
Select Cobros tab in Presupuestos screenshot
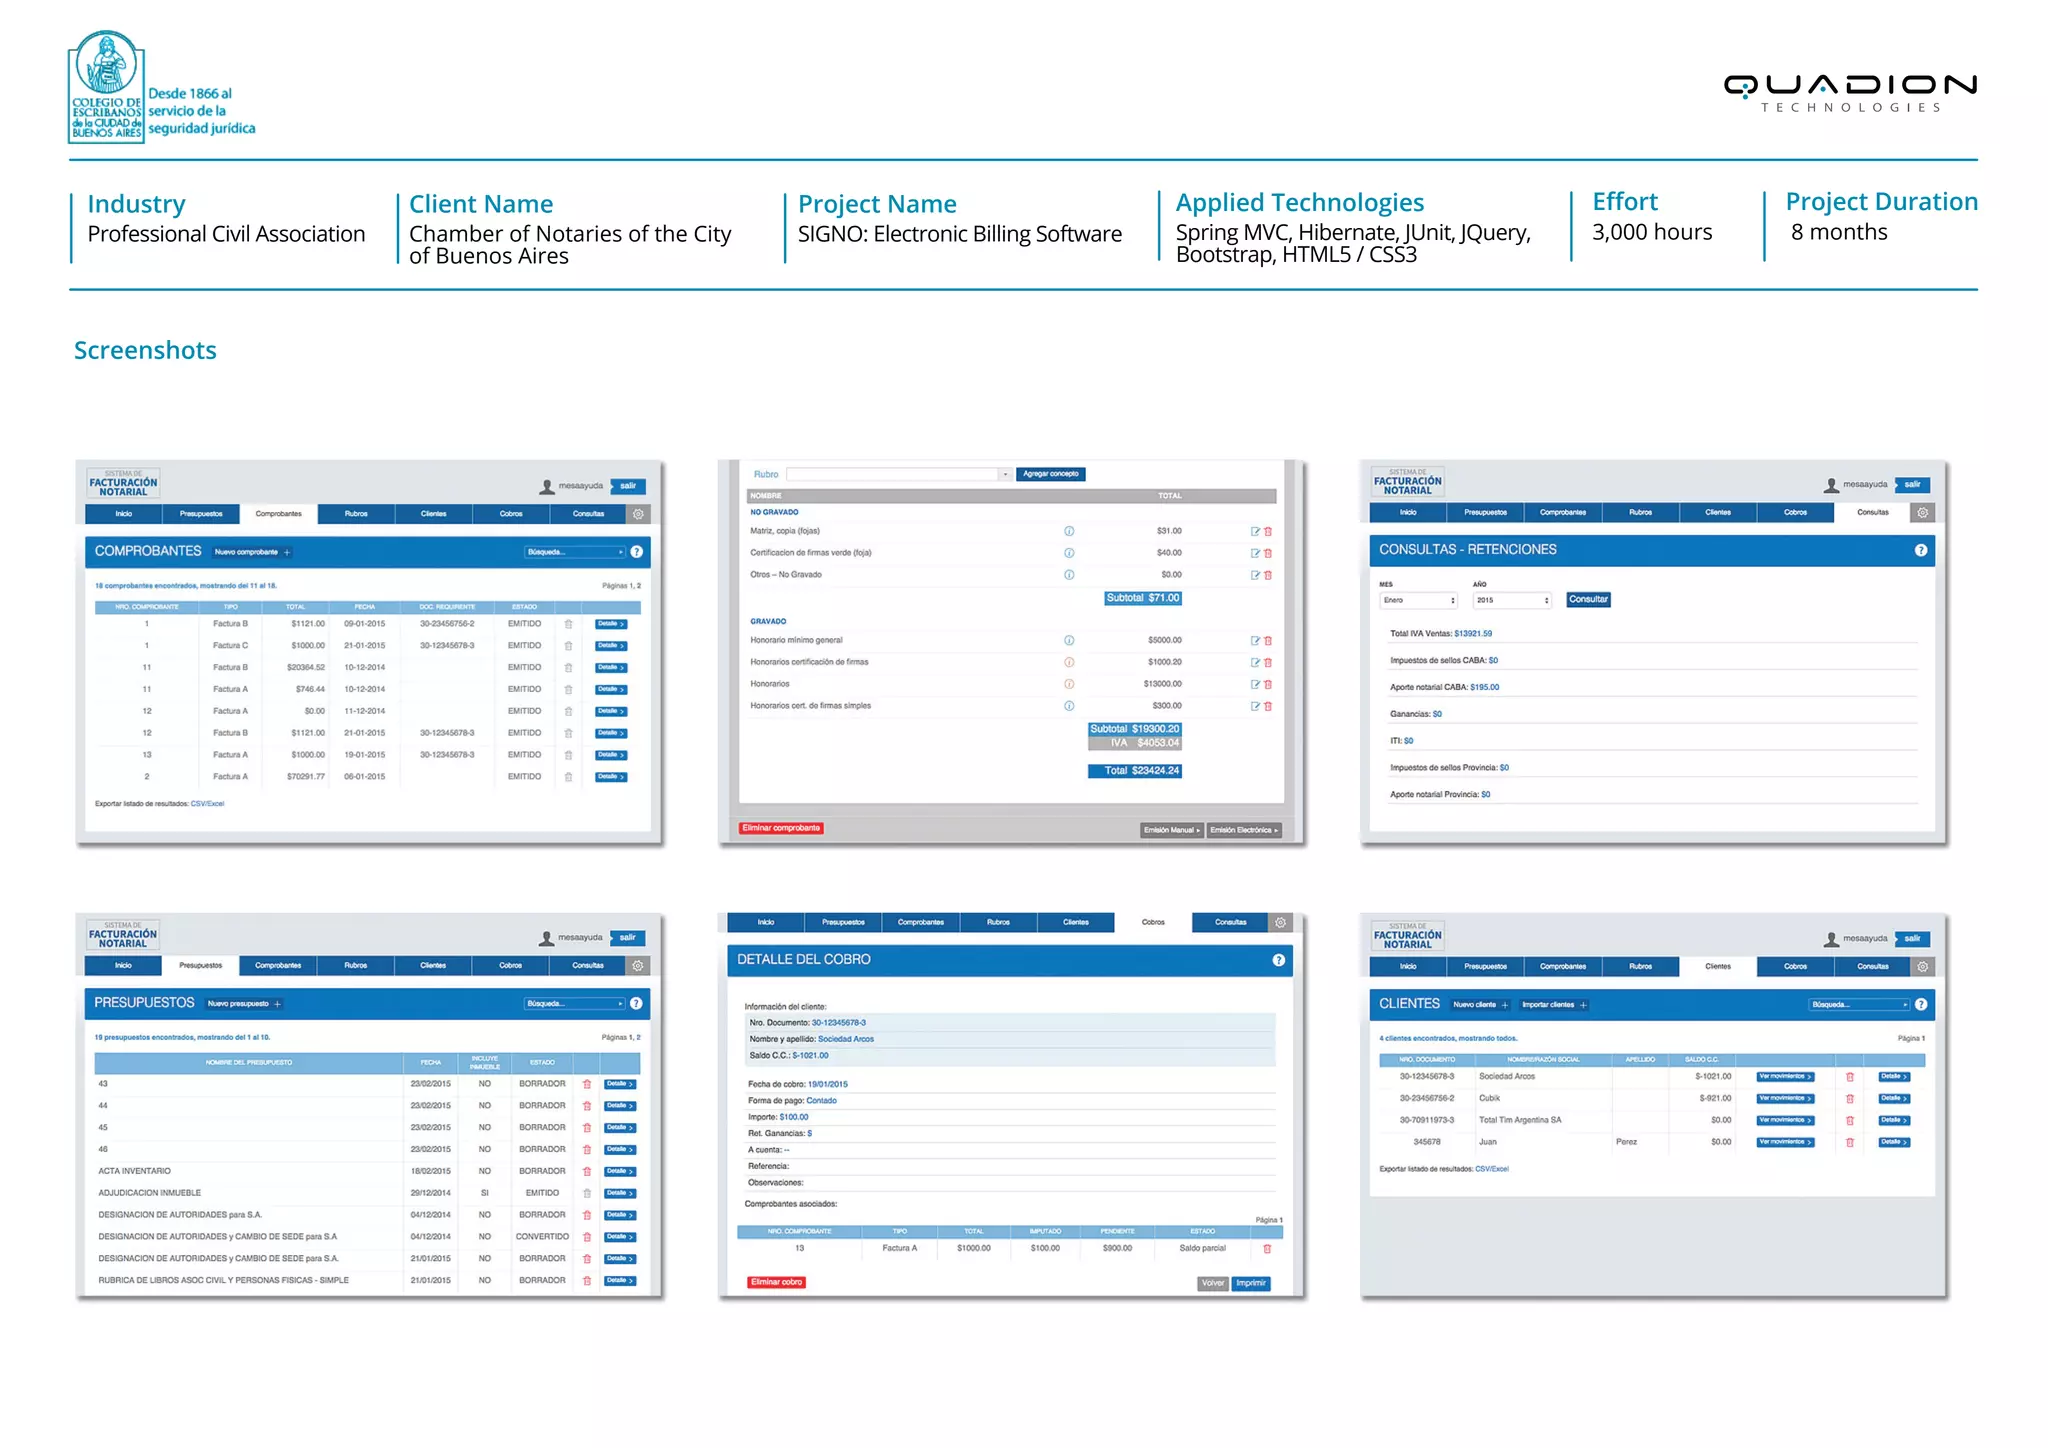click(x=510, y=965)
